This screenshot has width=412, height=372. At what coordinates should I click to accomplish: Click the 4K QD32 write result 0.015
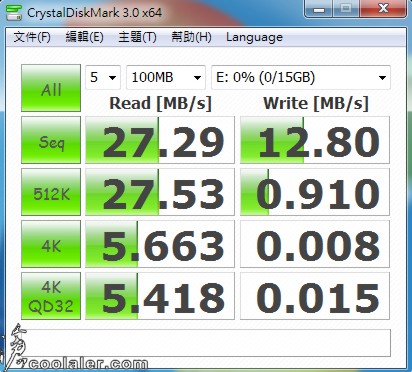coord(315,296)
